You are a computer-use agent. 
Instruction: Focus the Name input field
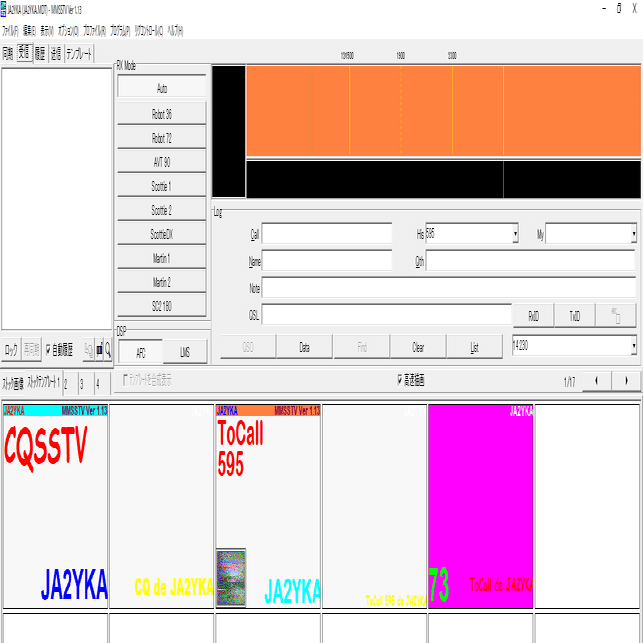click(327, 261)
